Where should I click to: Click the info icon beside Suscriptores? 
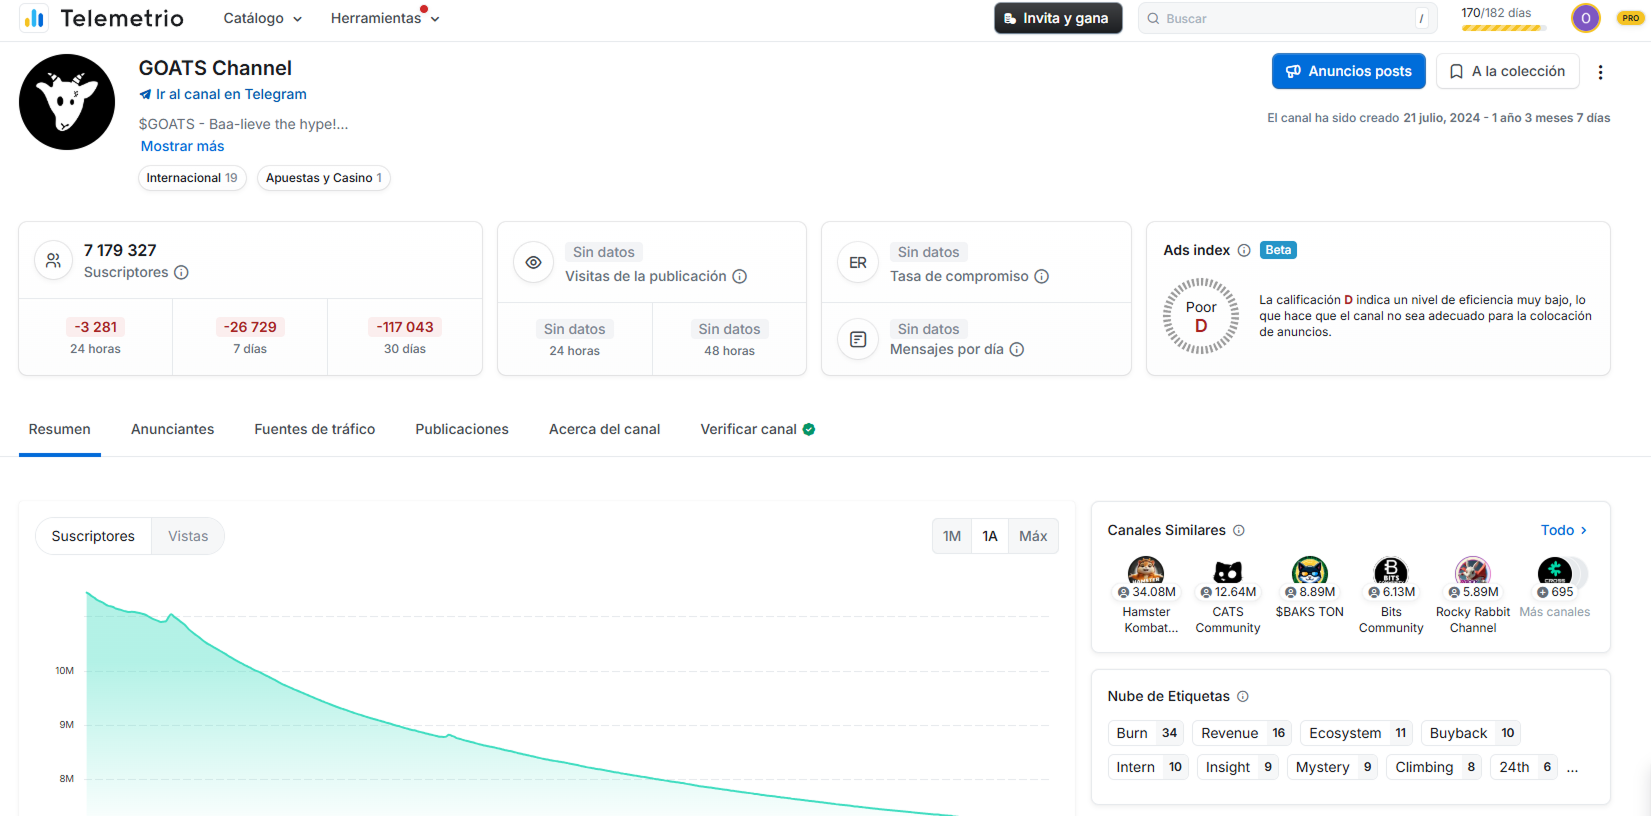pyautogui.click(x=181, y=272)
